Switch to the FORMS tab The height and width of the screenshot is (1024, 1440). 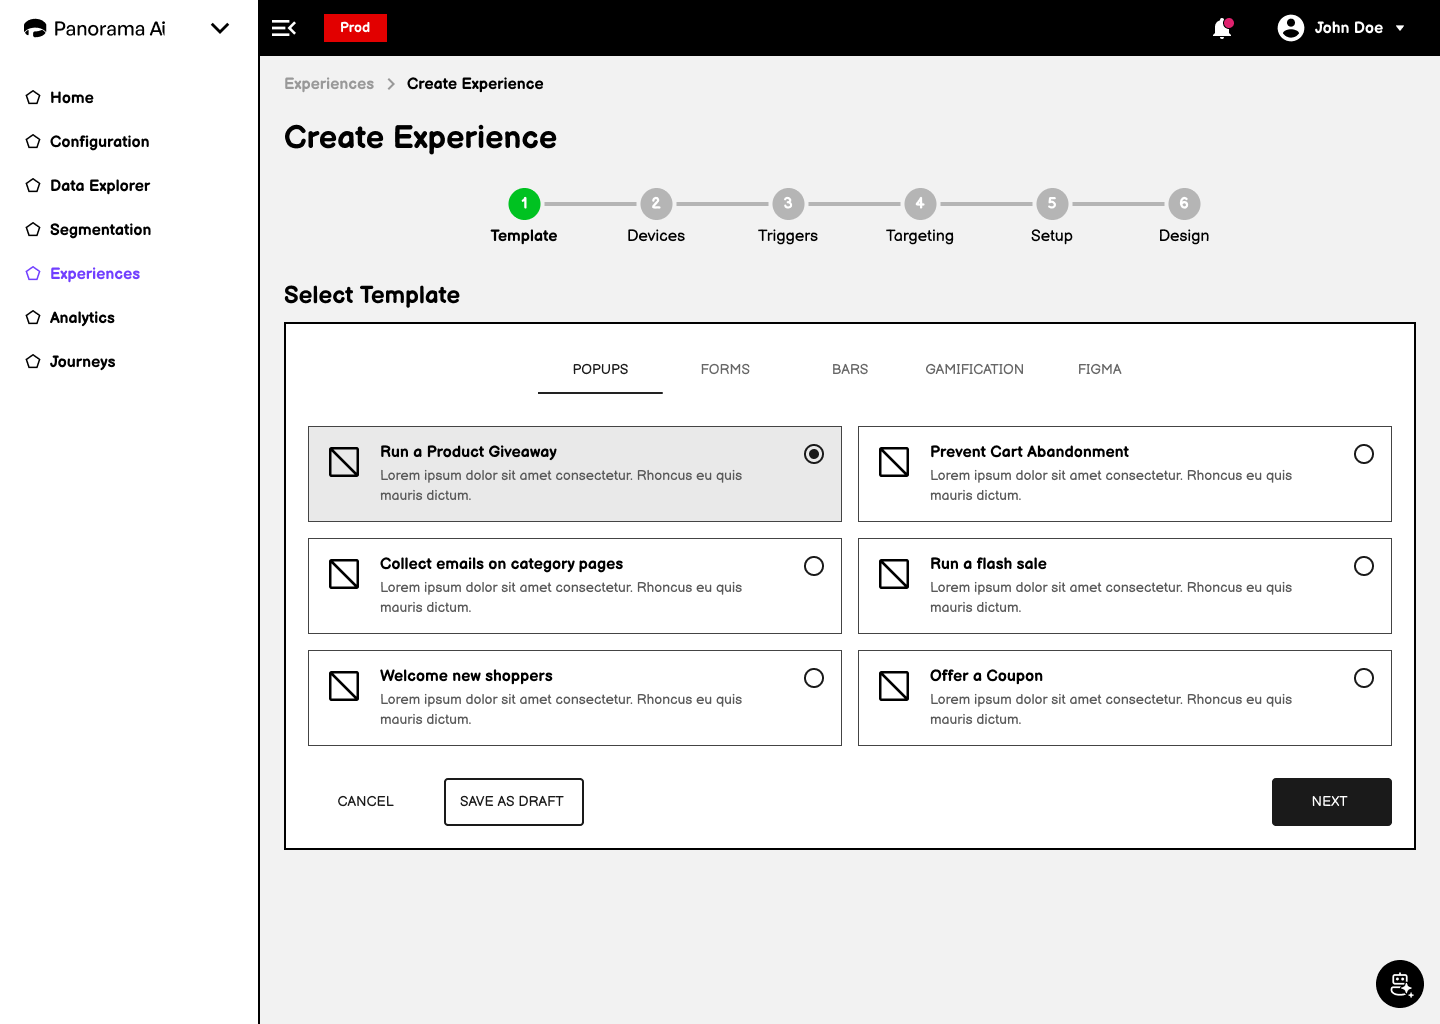coord(725,369)
